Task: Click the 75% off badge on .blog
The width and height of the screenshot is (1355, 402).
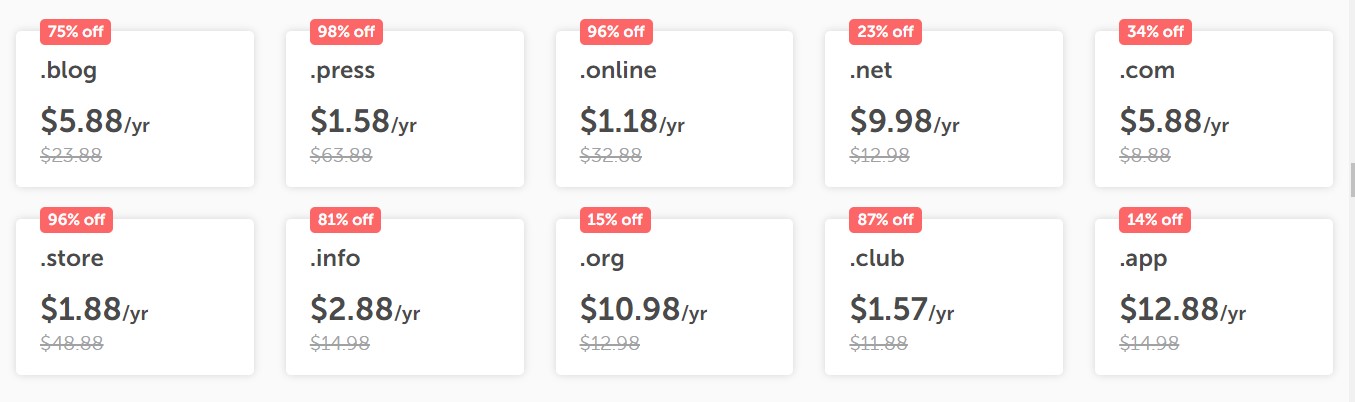Action: click(x=75, y=31)
